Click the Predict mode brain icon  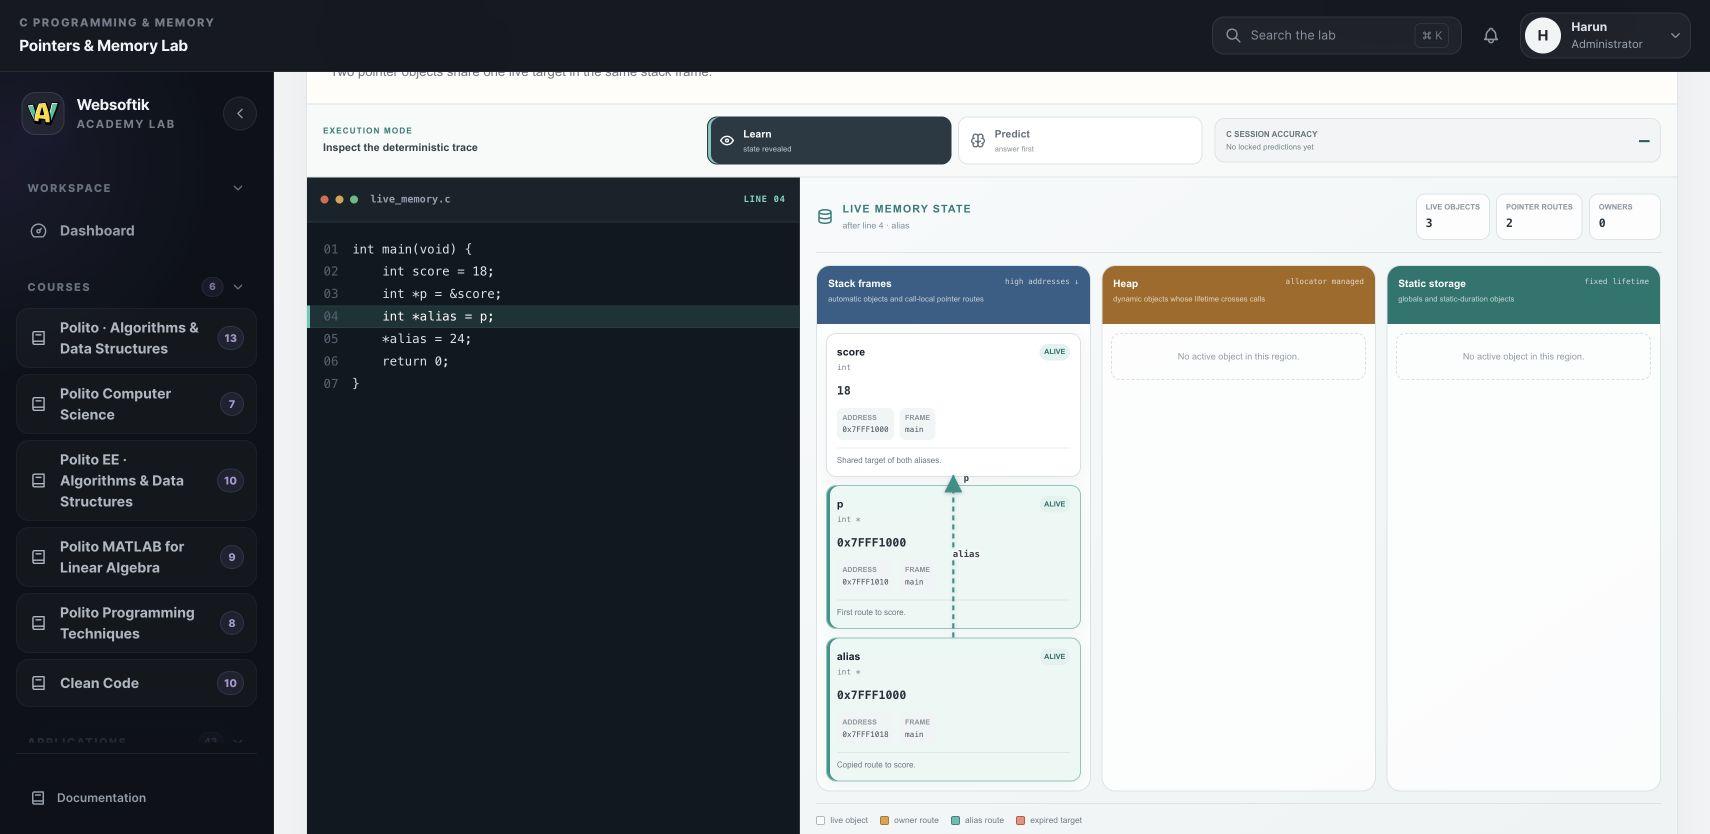click(x=978, y=141)
